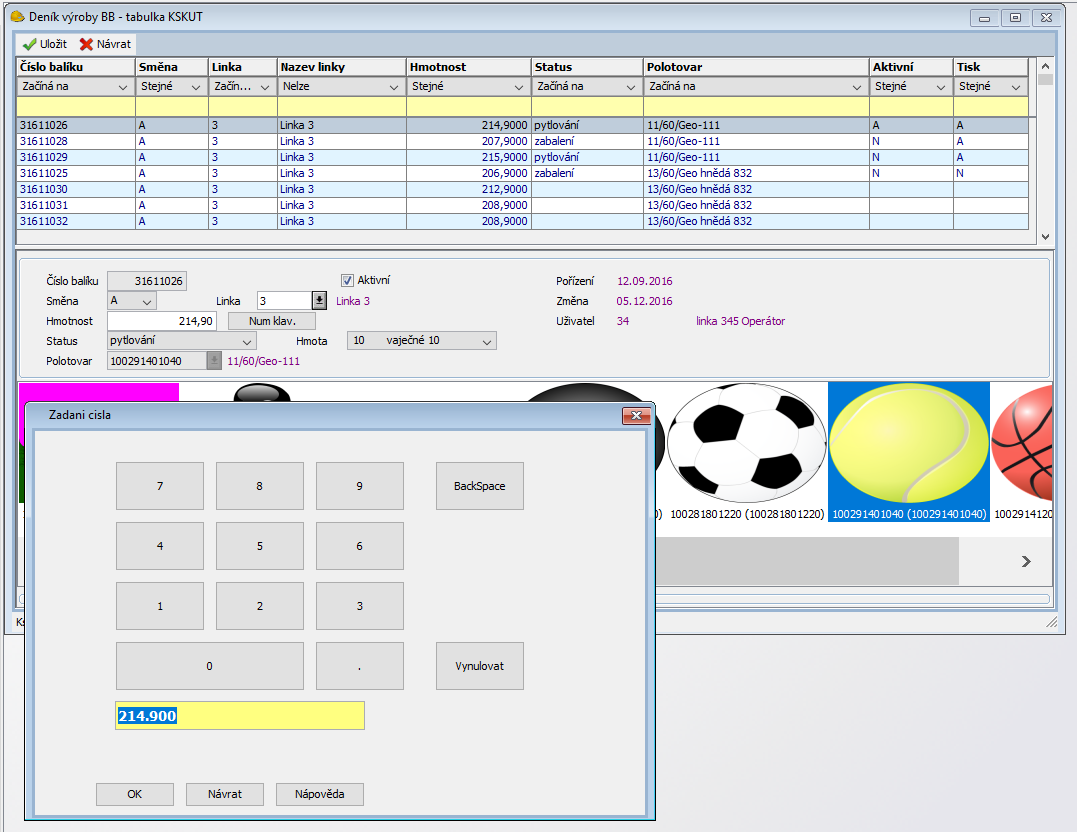Select the soccer ball thumbnail
The image size is (1077, 832).
coord(746,445)
